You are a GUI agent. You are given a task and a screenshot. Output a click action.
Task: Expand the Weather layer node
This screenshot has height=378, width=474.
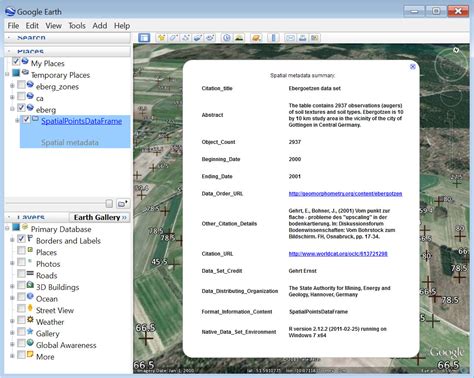pos(12,321)
